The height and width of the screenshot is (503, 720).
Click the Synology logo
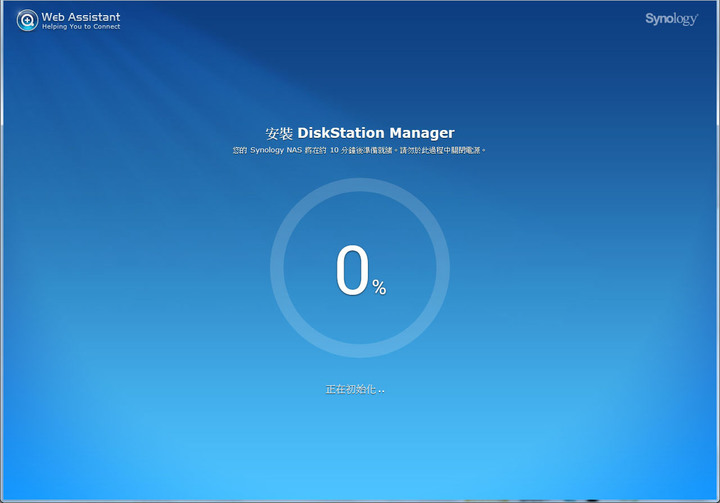[671, 19]
